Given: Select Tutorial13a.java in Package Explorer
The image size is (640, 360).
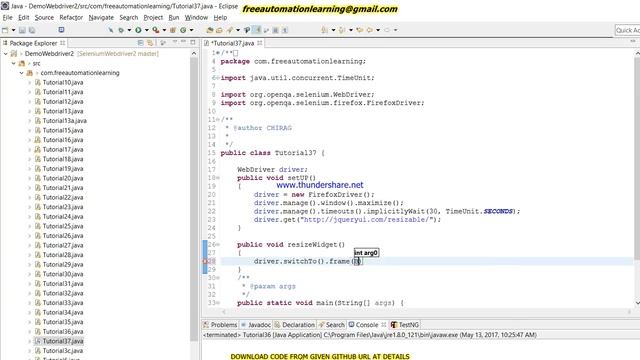Looking at the screenshot, I should click(64, 121).
